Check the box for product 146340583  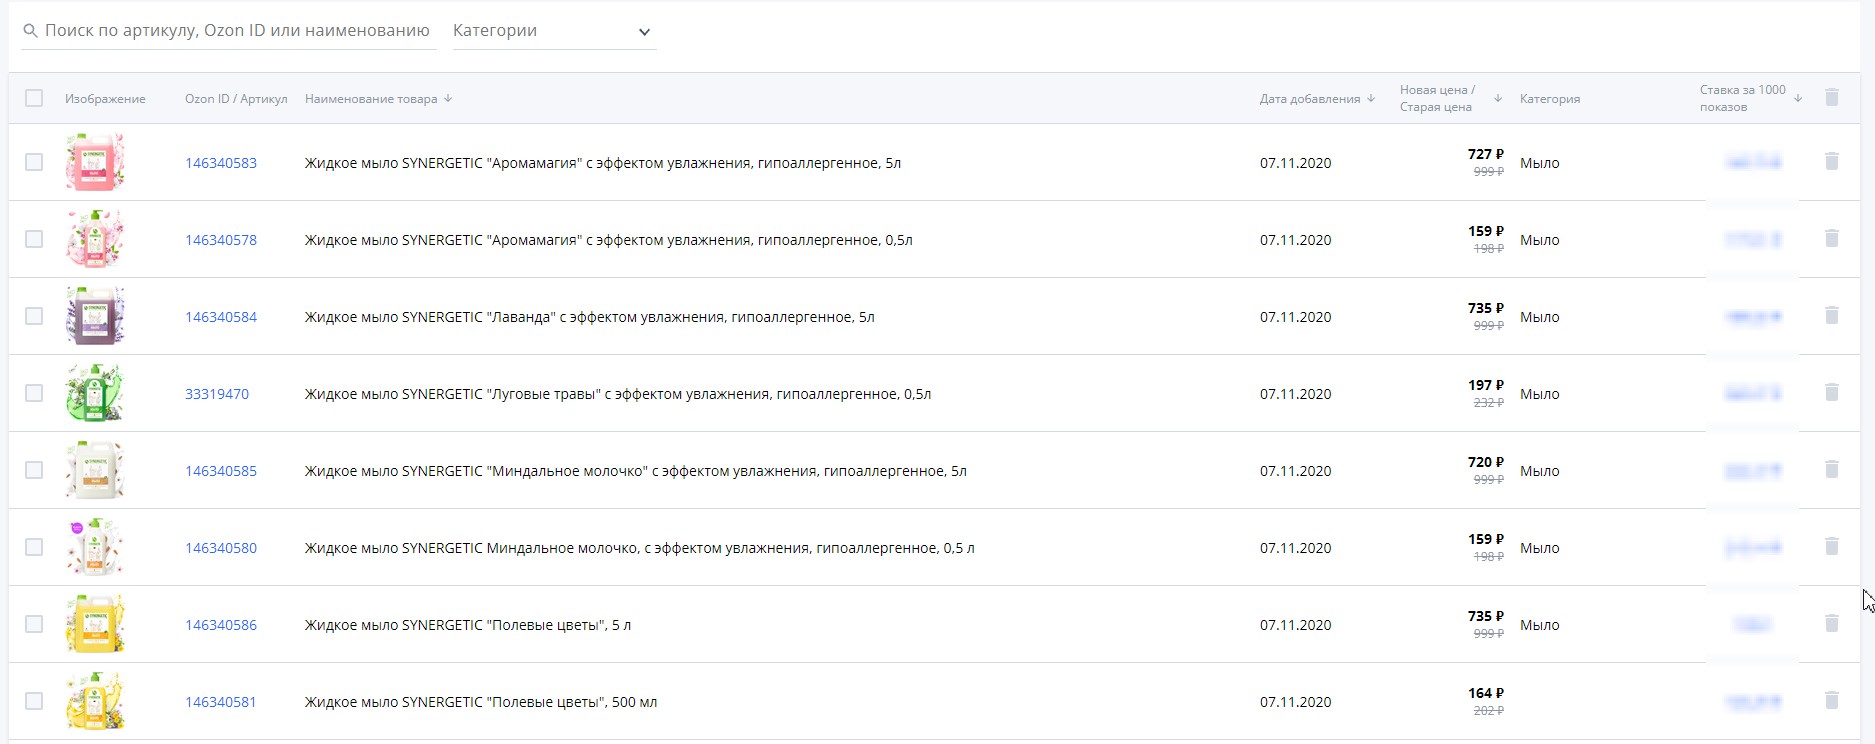34,162
